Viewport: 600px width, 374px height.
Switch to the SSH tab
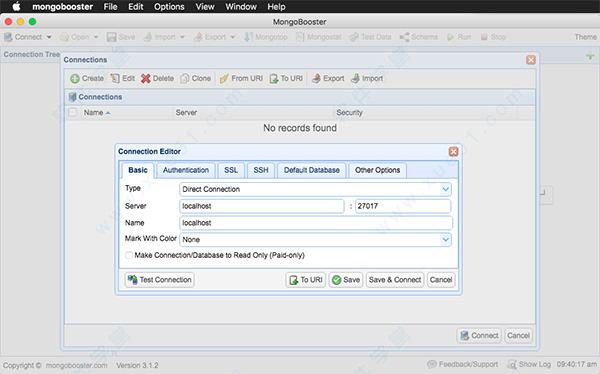(261, 170)
